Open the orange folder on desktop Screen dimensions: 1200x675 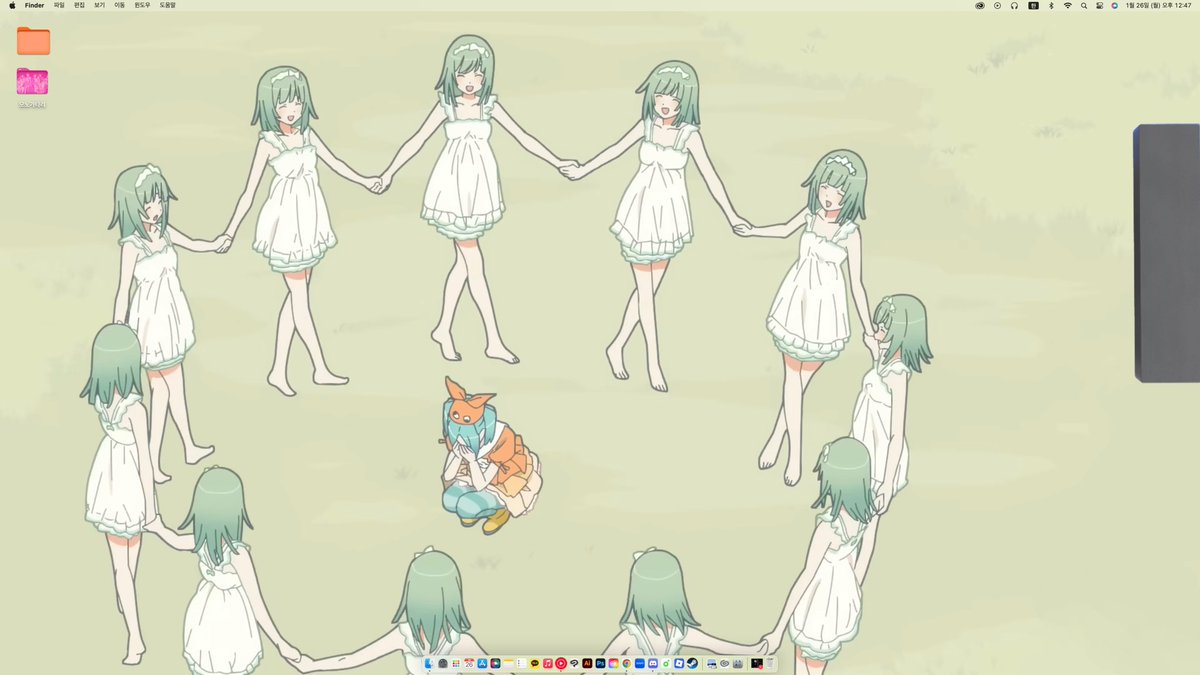pyautogui.click(x=33, y=41)
